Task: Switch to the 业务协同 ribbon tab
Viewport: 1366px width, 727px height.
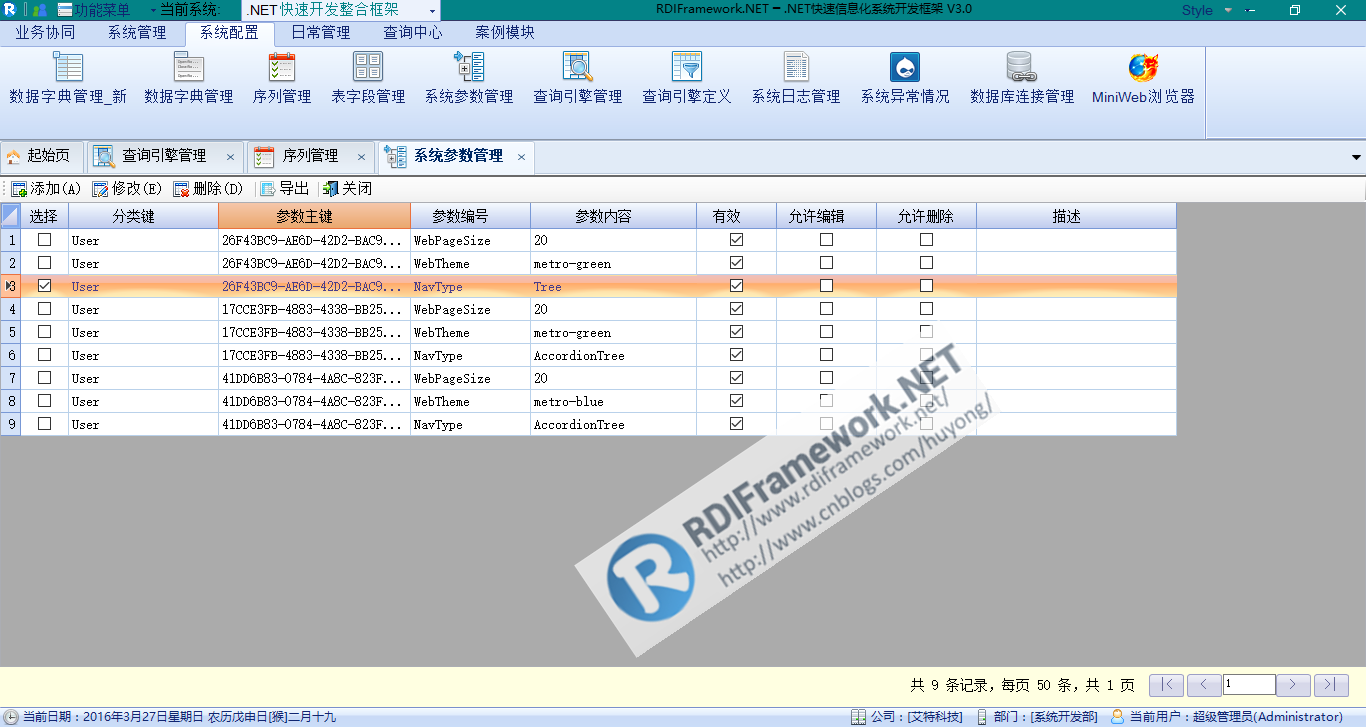Action: [45, 32]
